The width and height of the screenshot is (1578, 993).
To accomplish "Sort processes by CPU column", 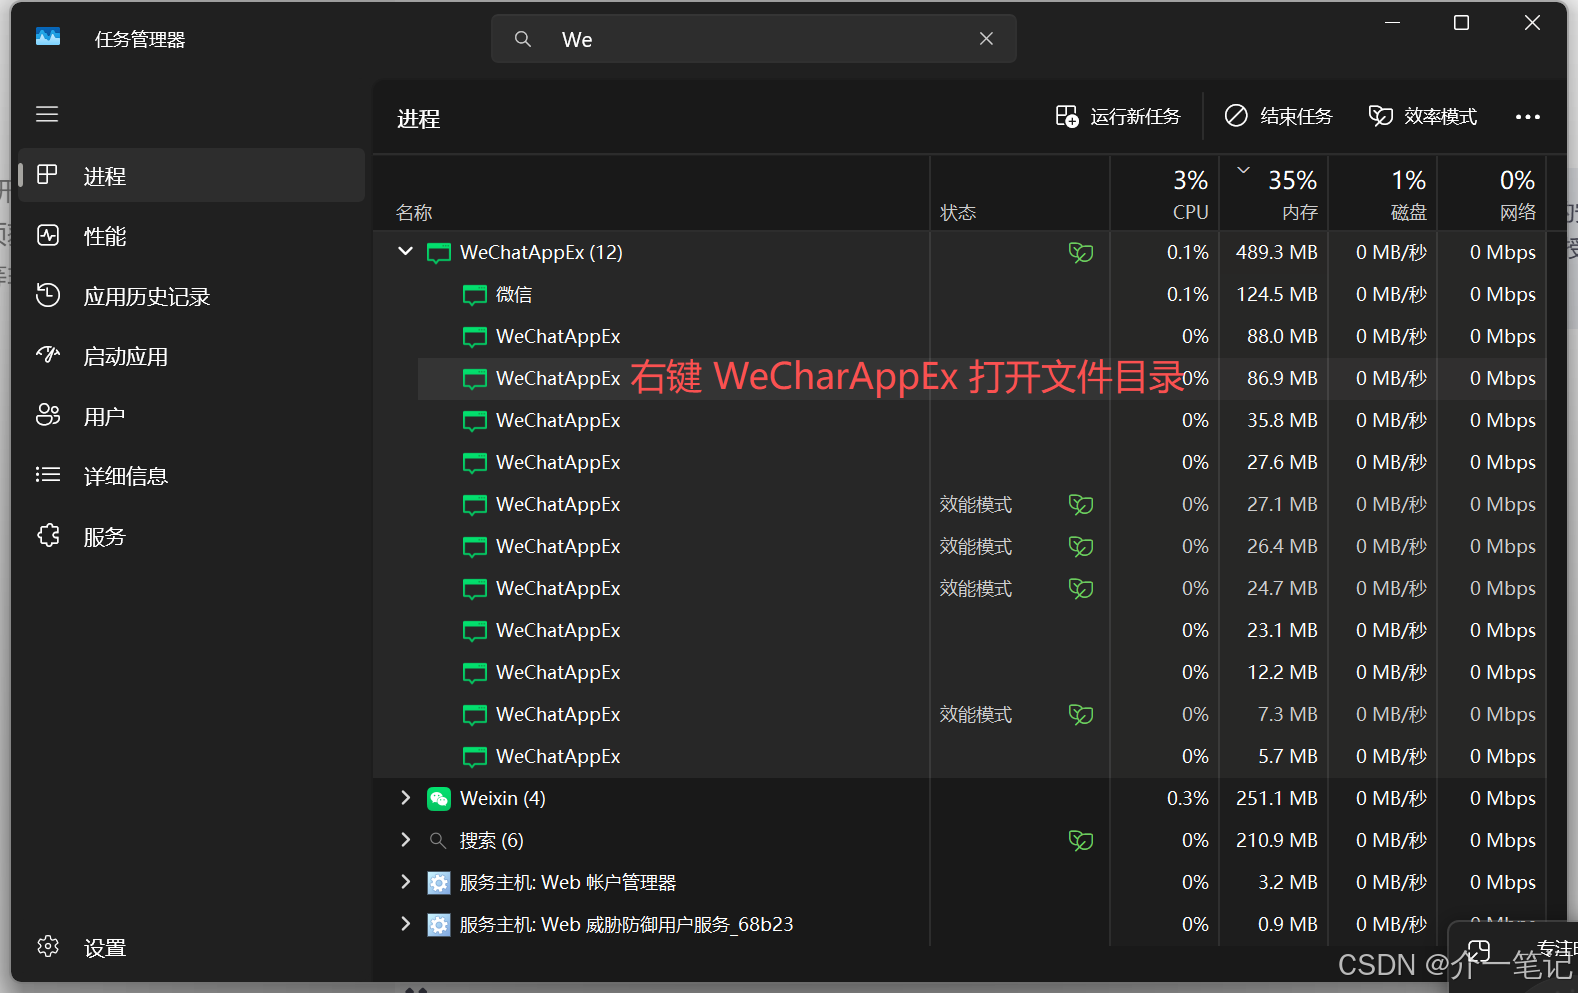I will point(1165,194).
